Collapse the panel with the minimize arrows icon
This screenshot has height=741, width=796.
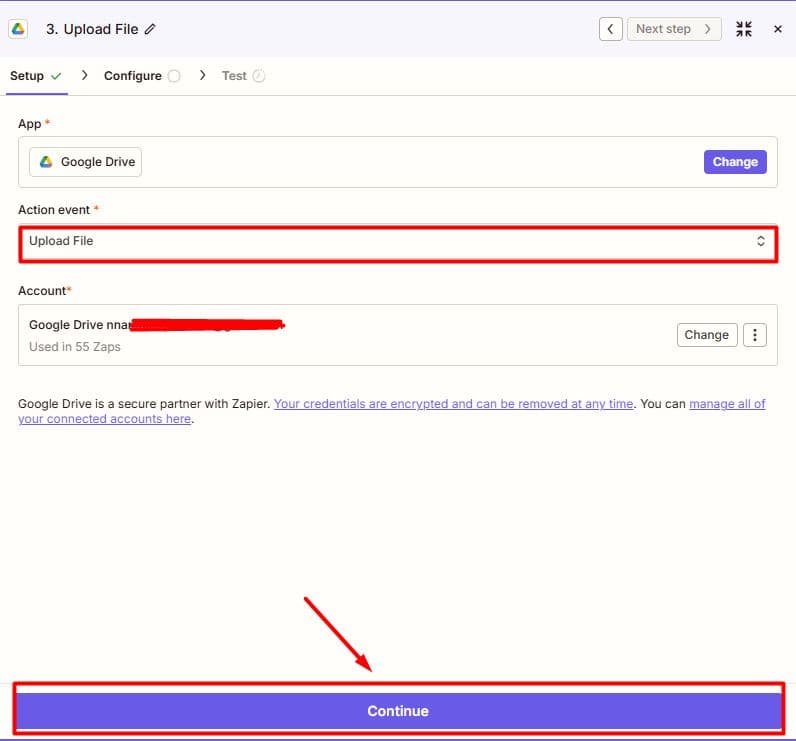(x=744, y=29)
